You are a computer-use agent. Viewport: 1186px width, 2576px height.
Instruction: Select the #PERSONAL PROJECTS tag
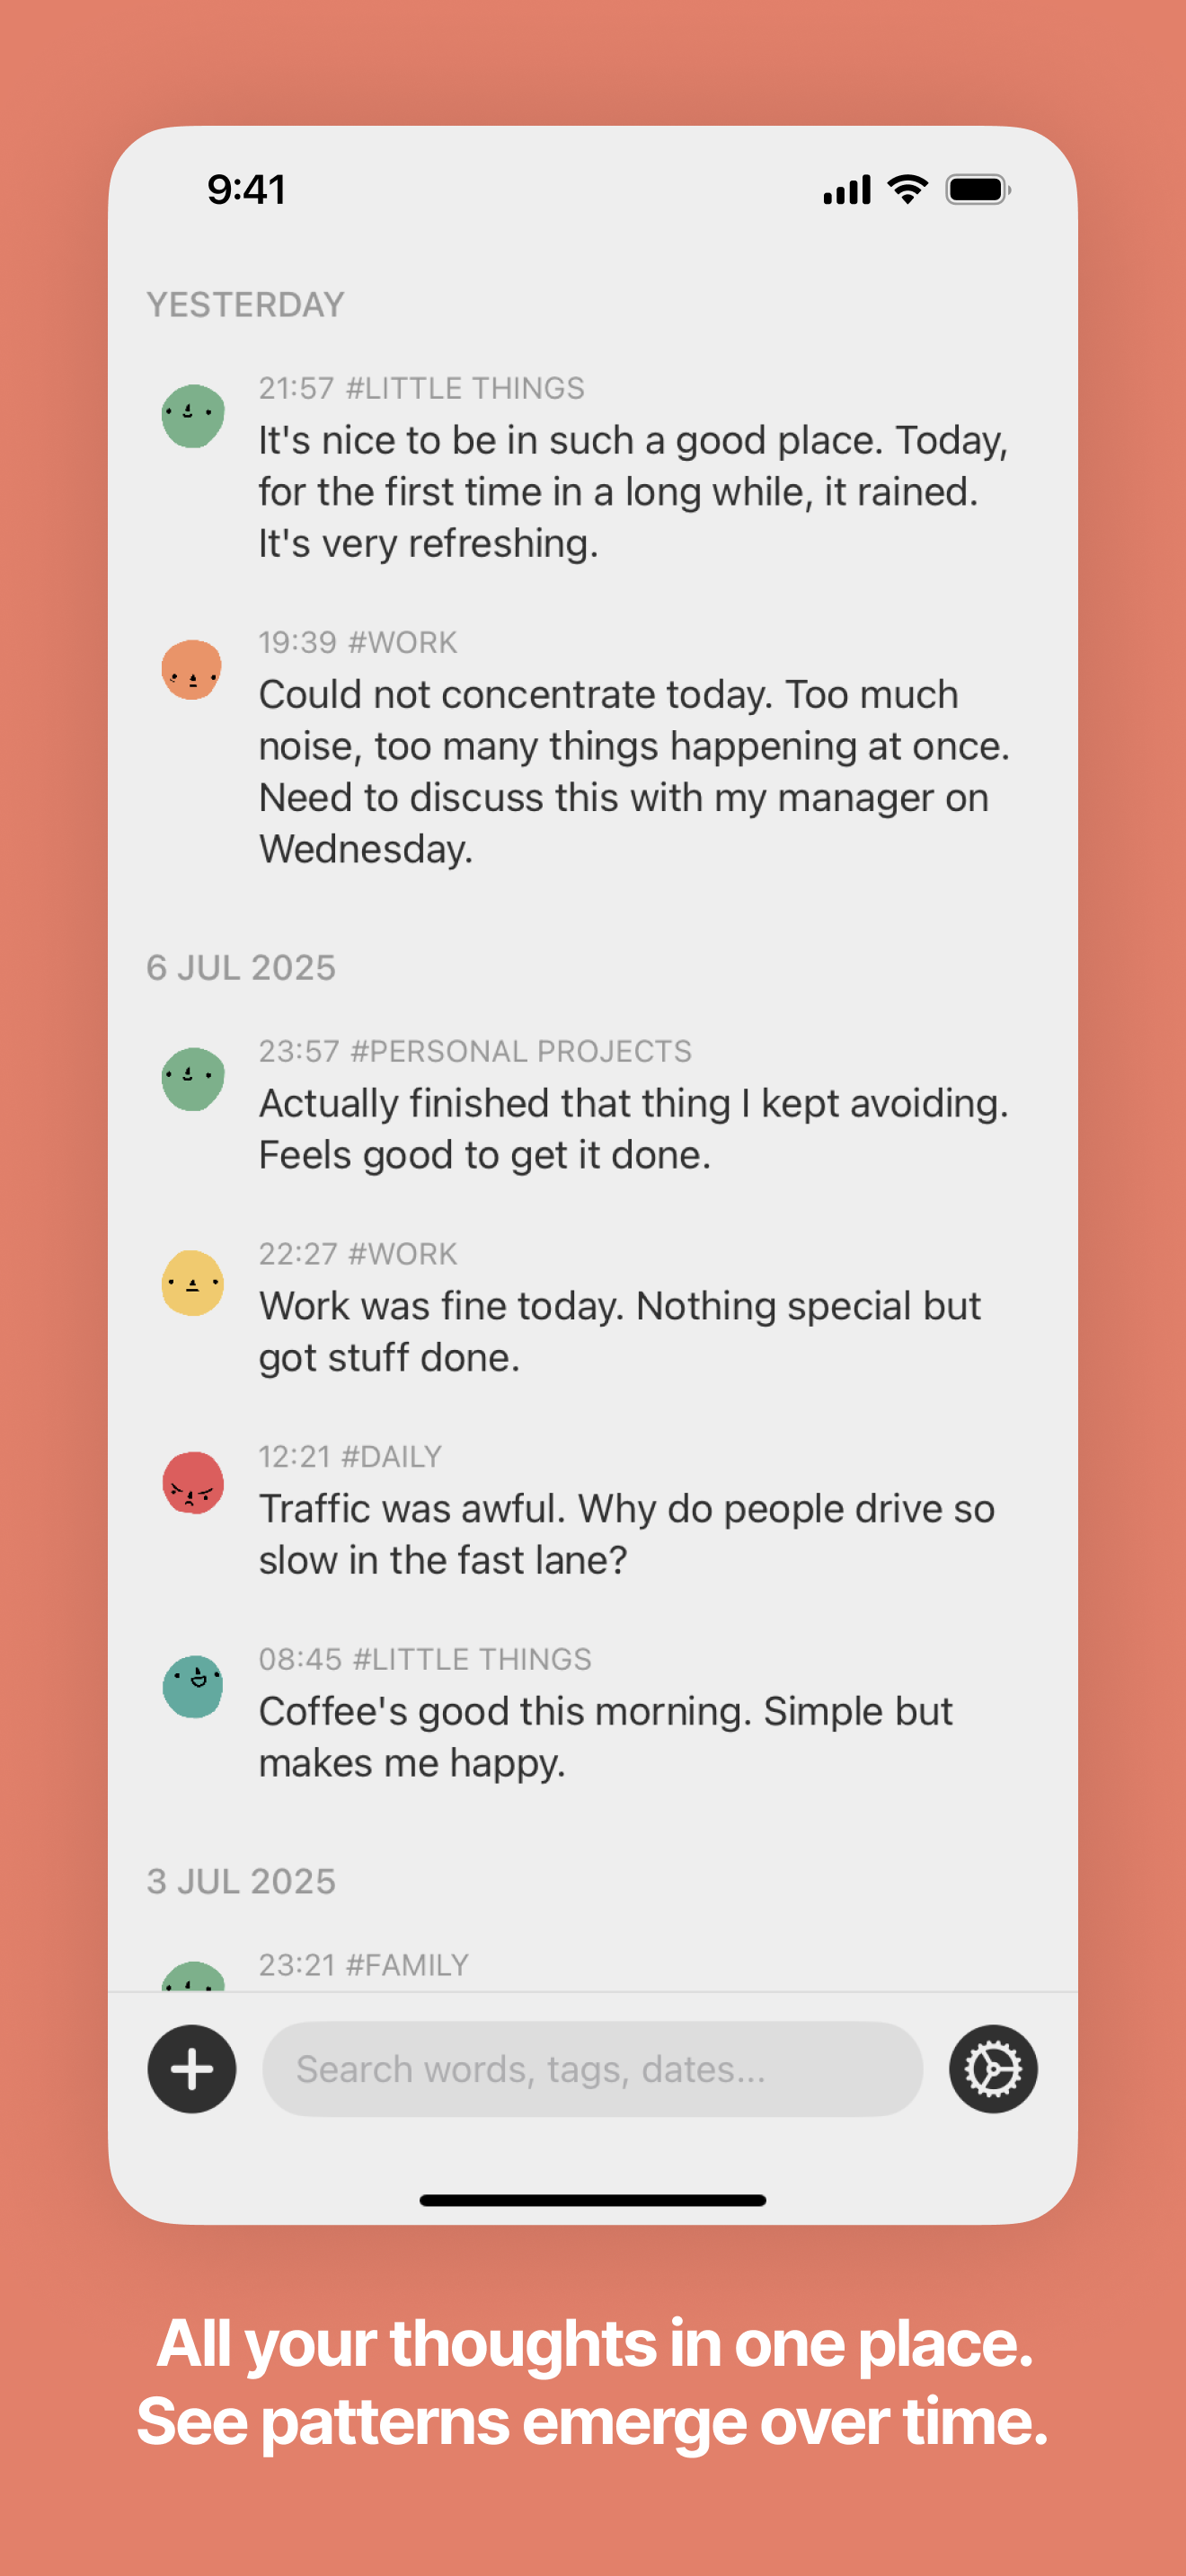[521, 1051]
